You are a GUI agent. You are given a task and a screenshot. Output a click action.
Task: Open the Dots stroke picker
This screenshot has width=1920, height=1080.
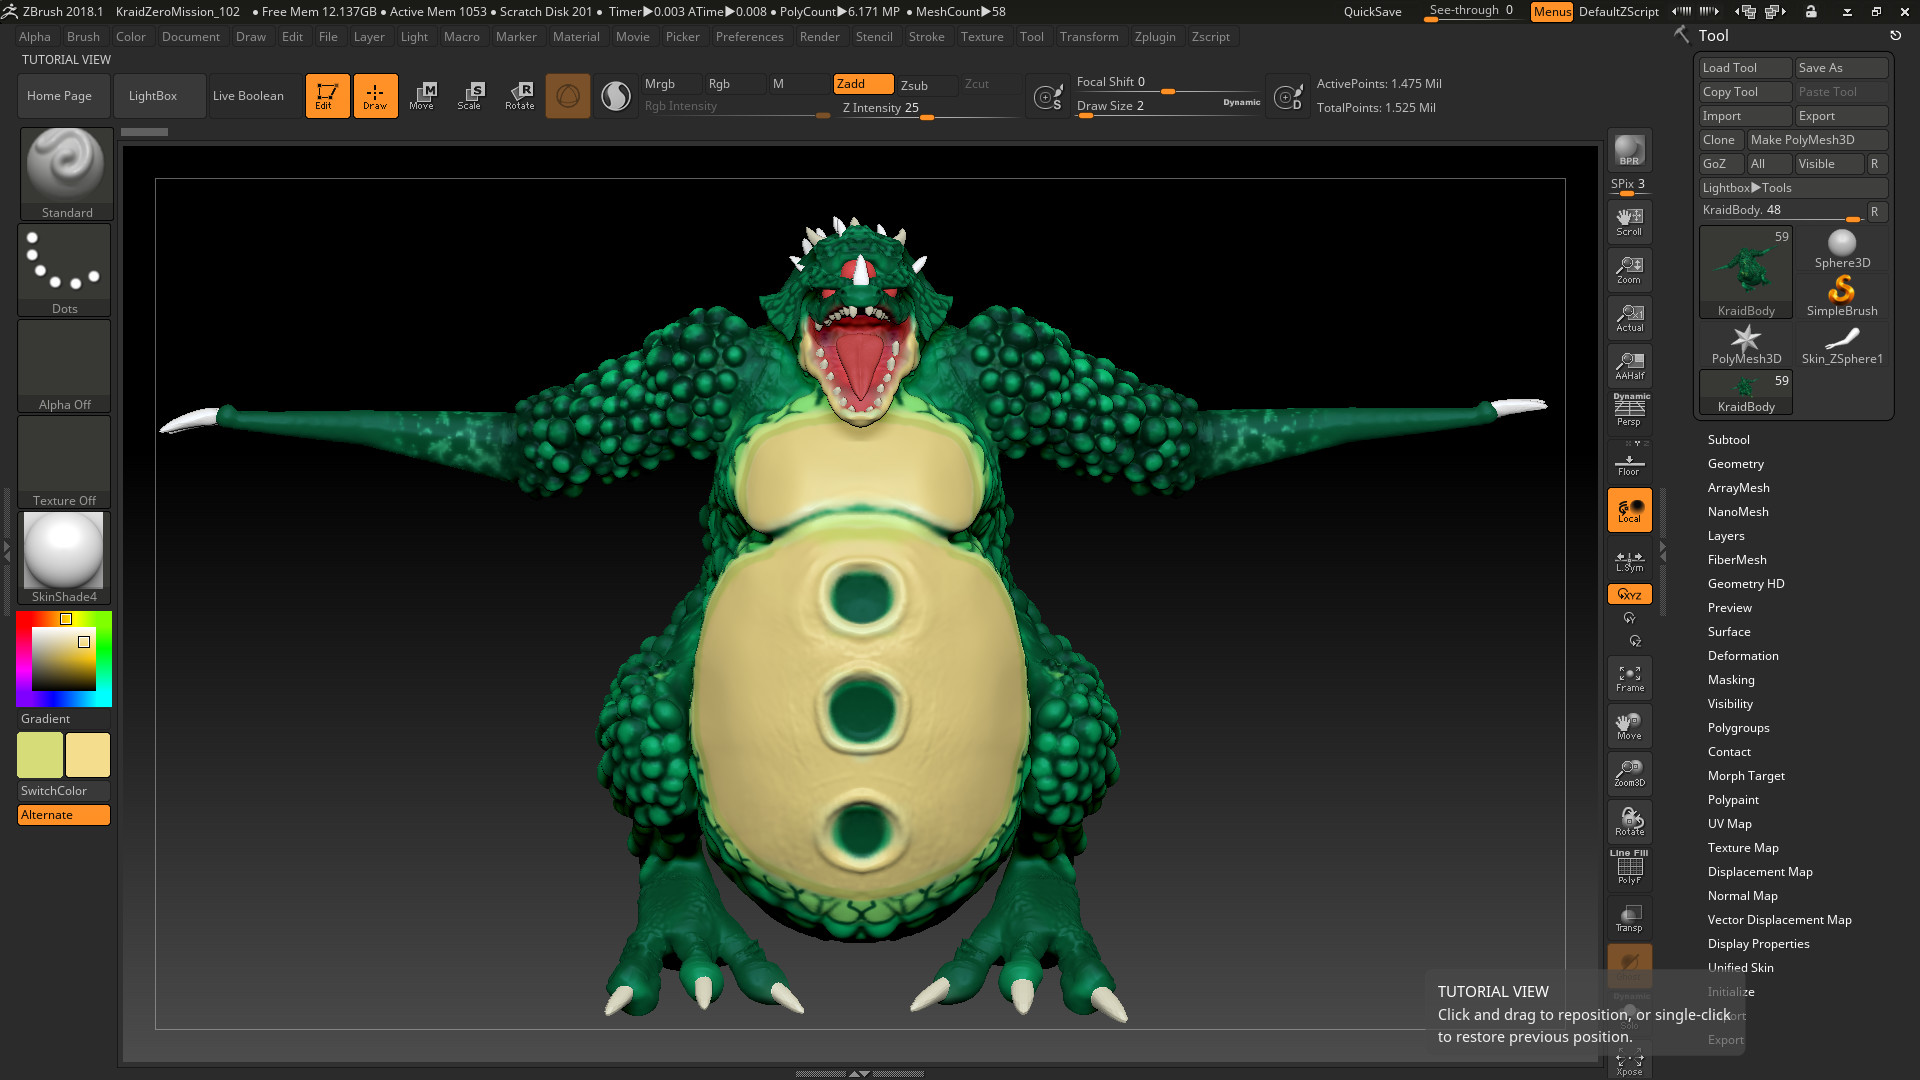point(64,269)
